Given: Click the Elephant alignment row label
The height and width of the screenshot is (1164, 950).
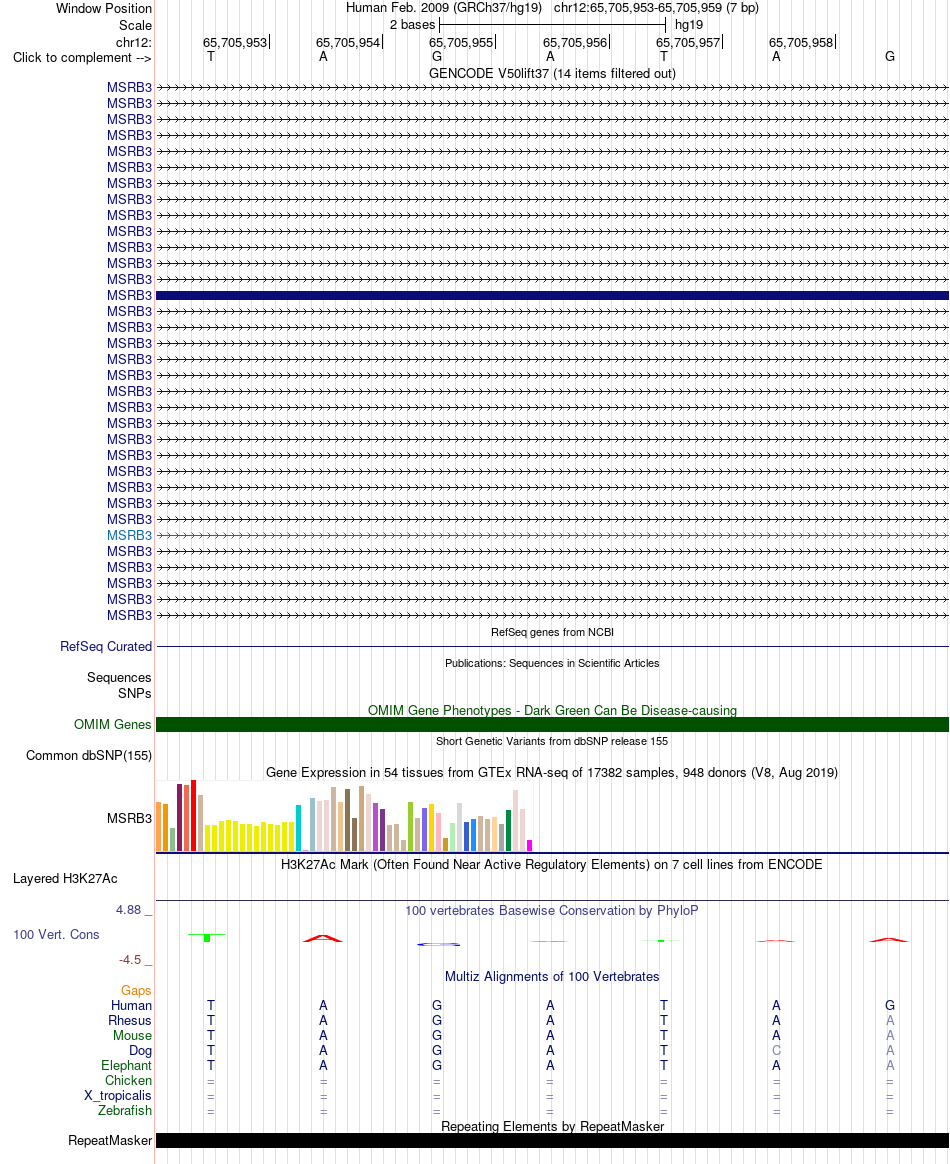Looking at the screenshot, I should click(x=126, y=1066).
